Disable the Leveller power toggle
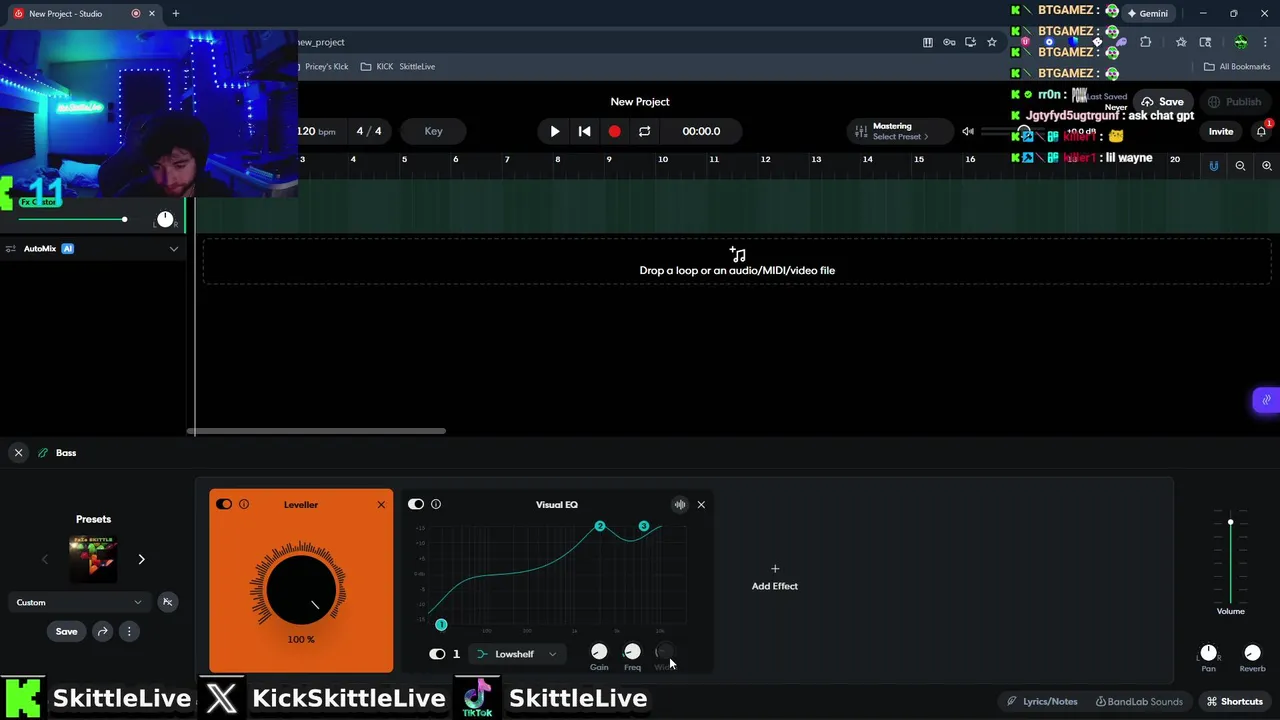The width and height of the screenshot is (1280, 720). coord(224,504)
